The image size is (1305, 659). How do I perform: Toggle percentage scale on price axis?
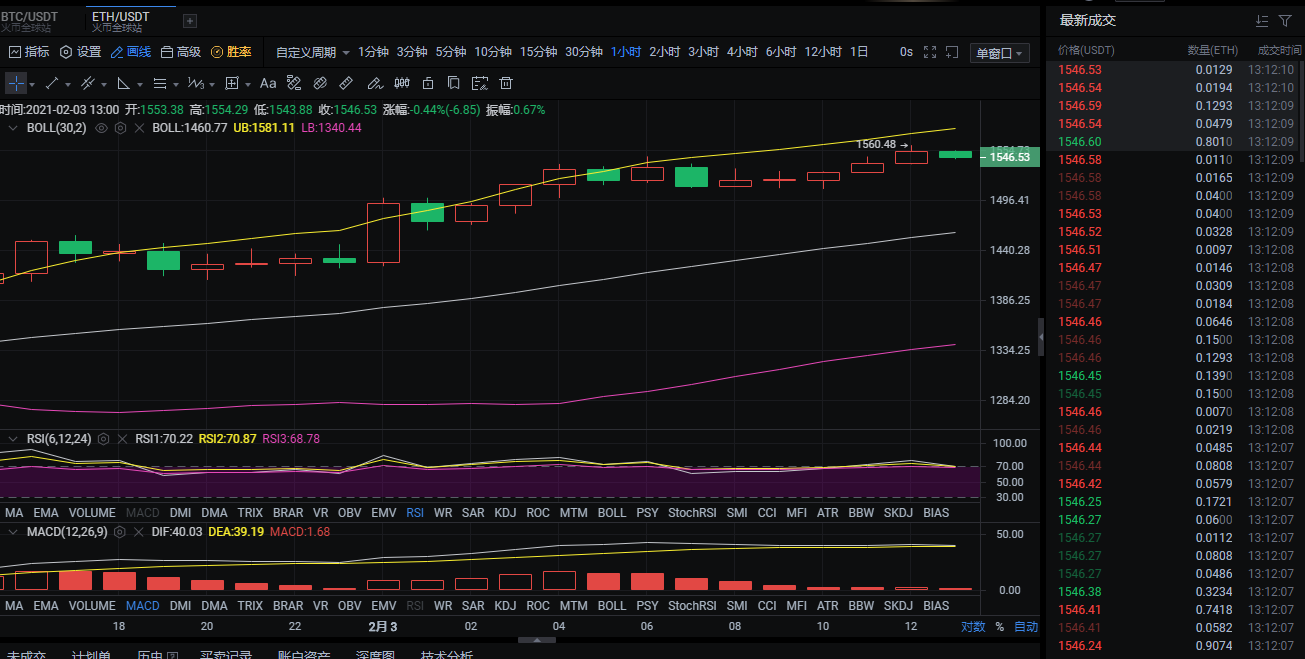pyautogui.click(x=999, y=627)
